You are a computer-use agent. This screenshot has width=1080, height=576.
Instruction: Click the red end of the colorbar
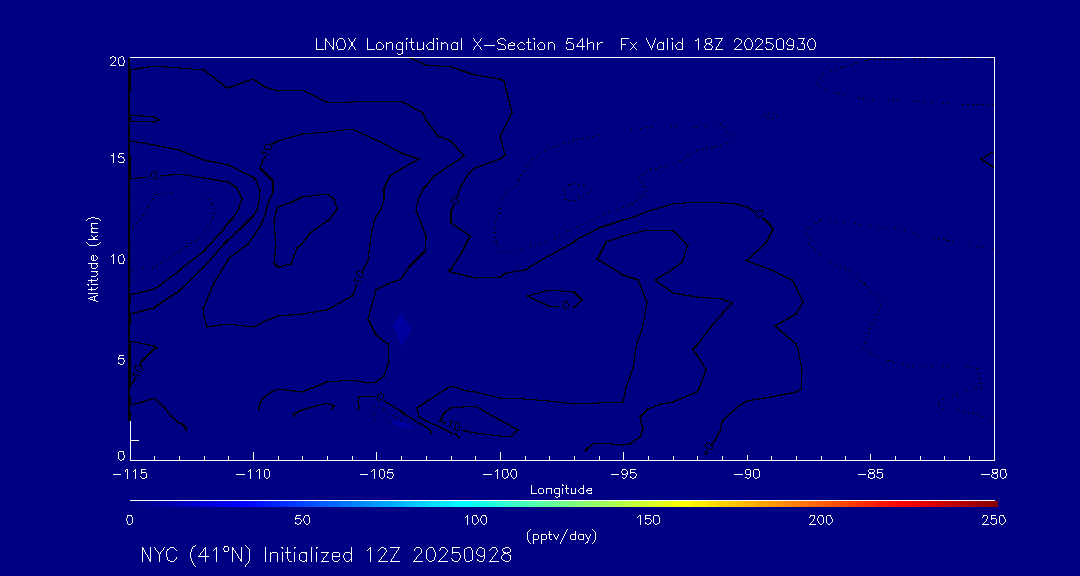(x=985, y=502)
